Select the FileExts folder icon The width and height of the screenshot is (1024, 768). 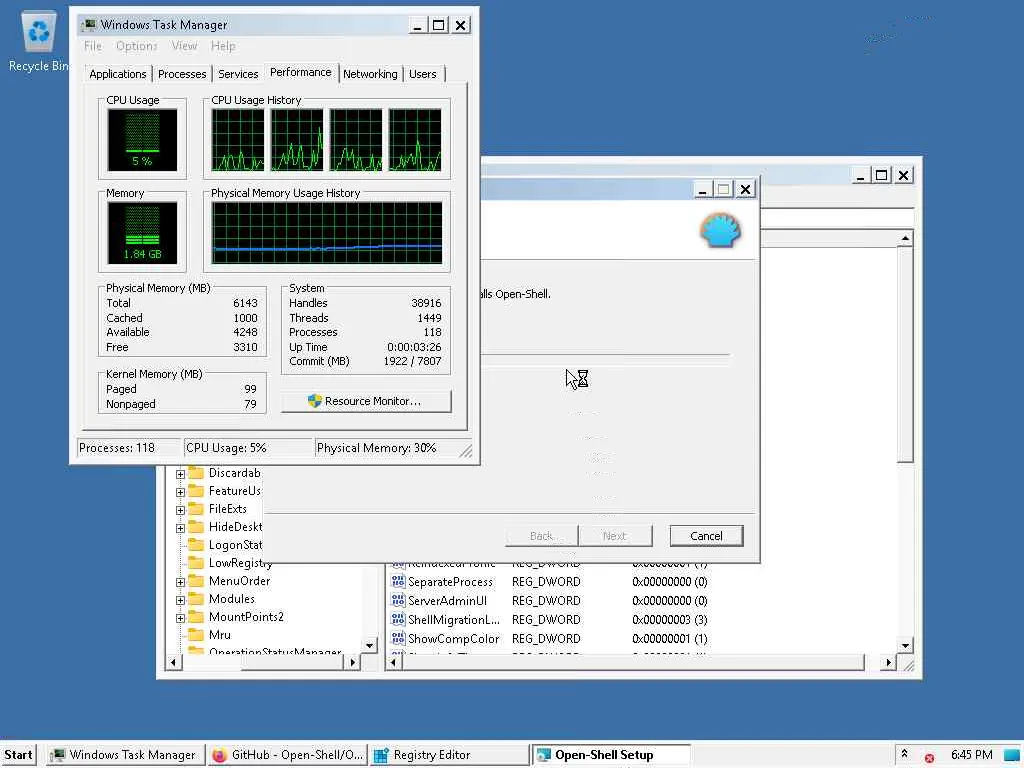pyautogui.click(x=196, y=508)
